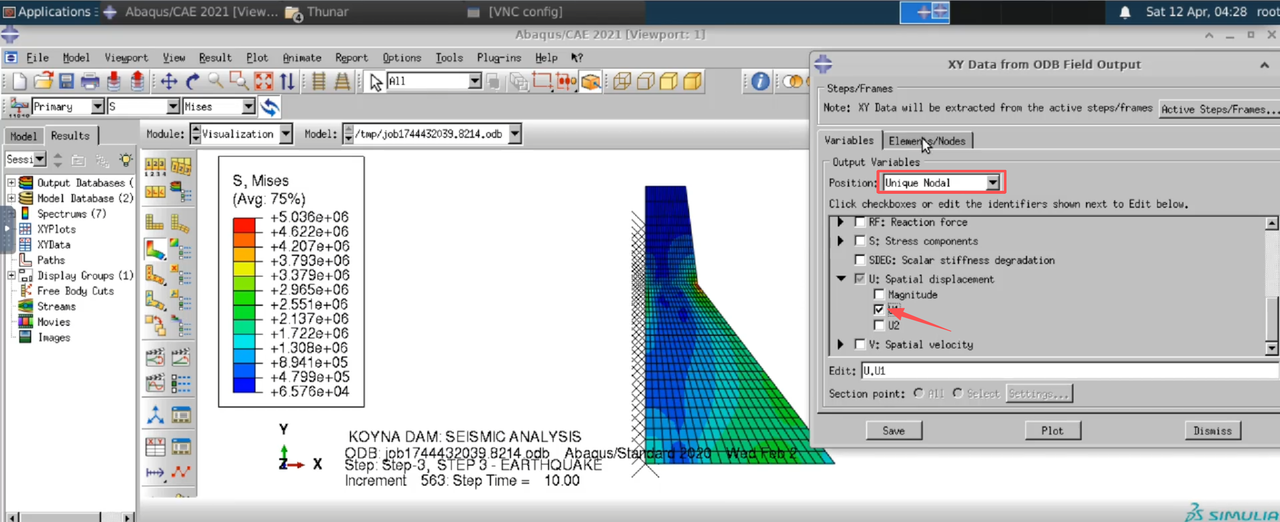This screenshot has height=522, width=1280.
Task: Click the Save button in dialog
Action: click(894, 430)
